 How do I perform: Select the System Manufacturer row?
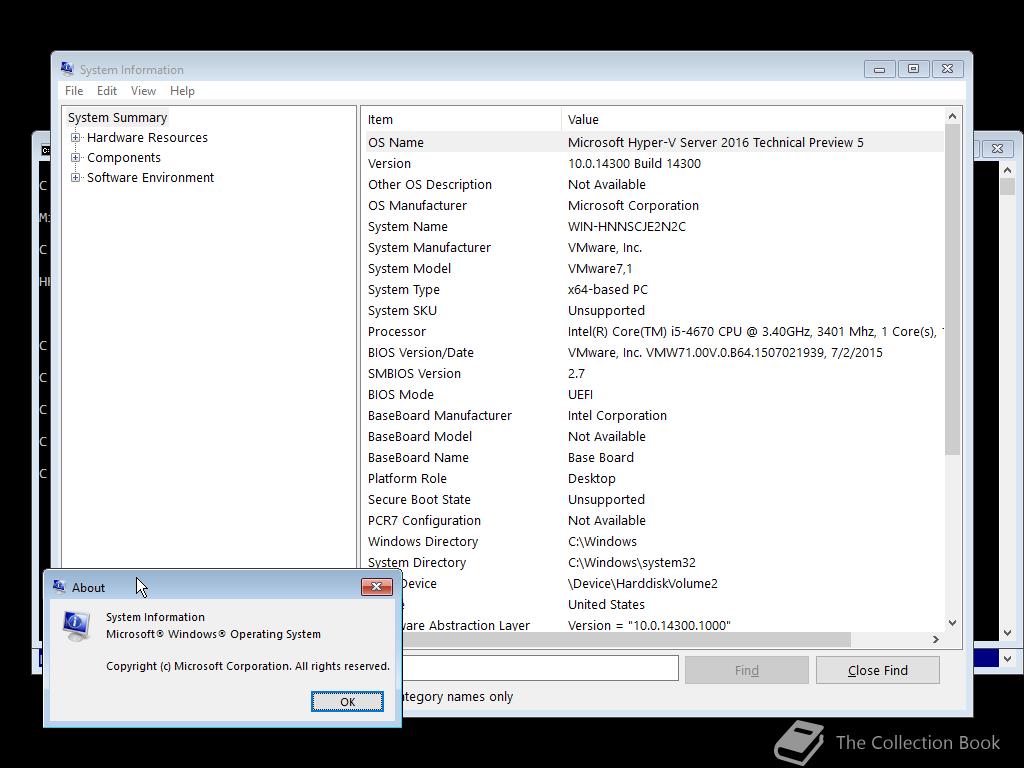[653, 248]
